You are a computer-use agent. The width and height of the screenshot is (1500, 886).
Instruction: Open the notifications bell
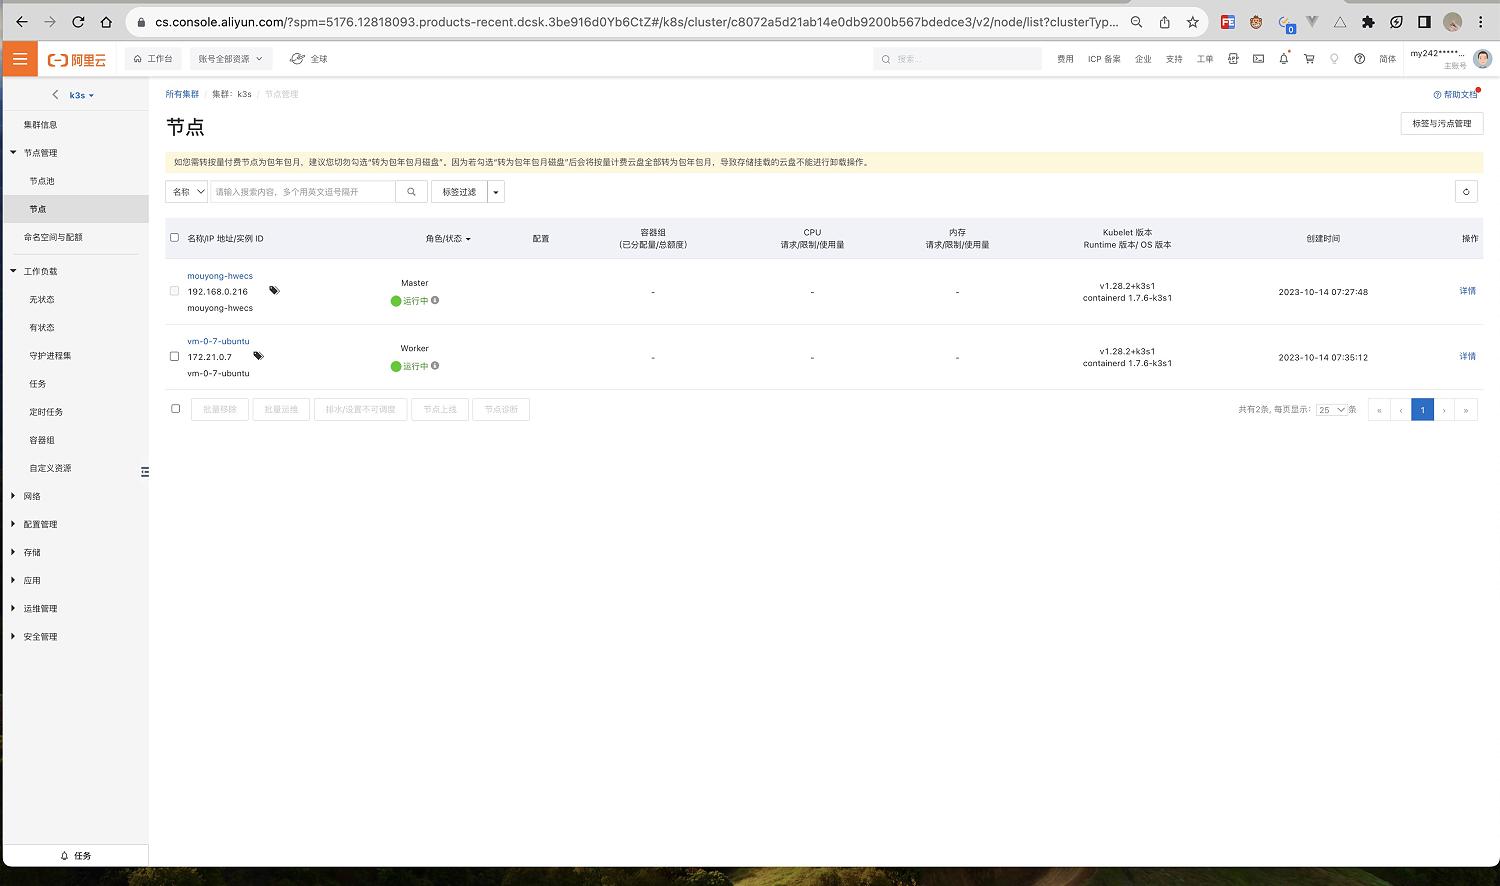tap(1284, 59)
